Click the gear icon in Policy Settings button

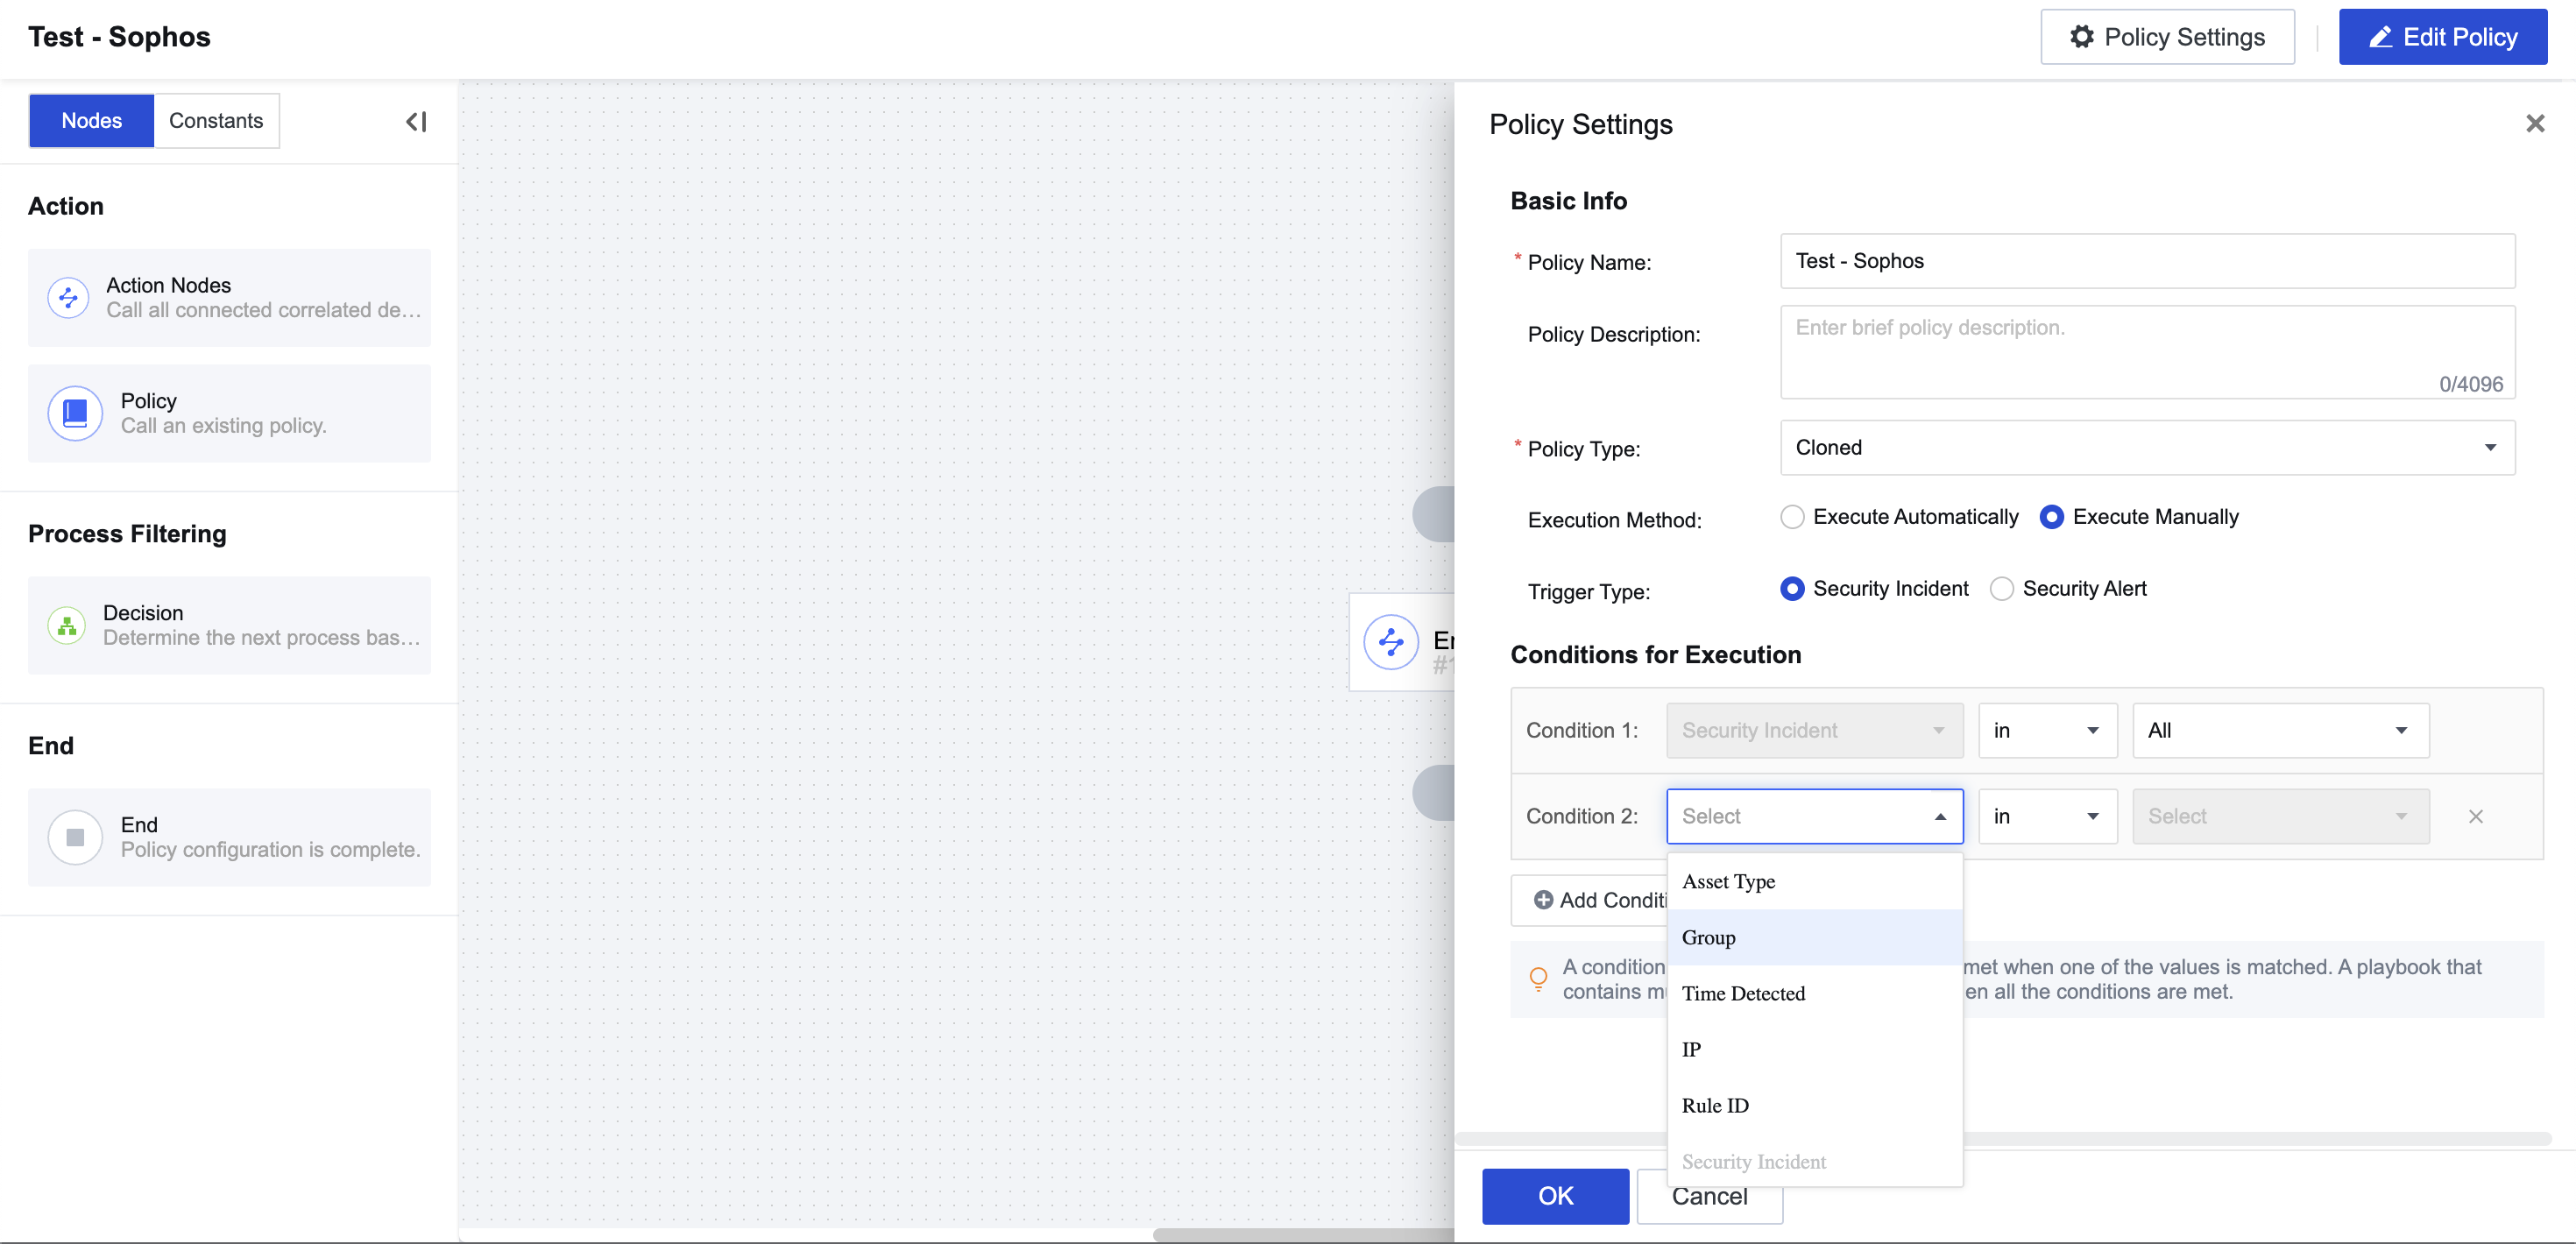(x=2082, y=37)
